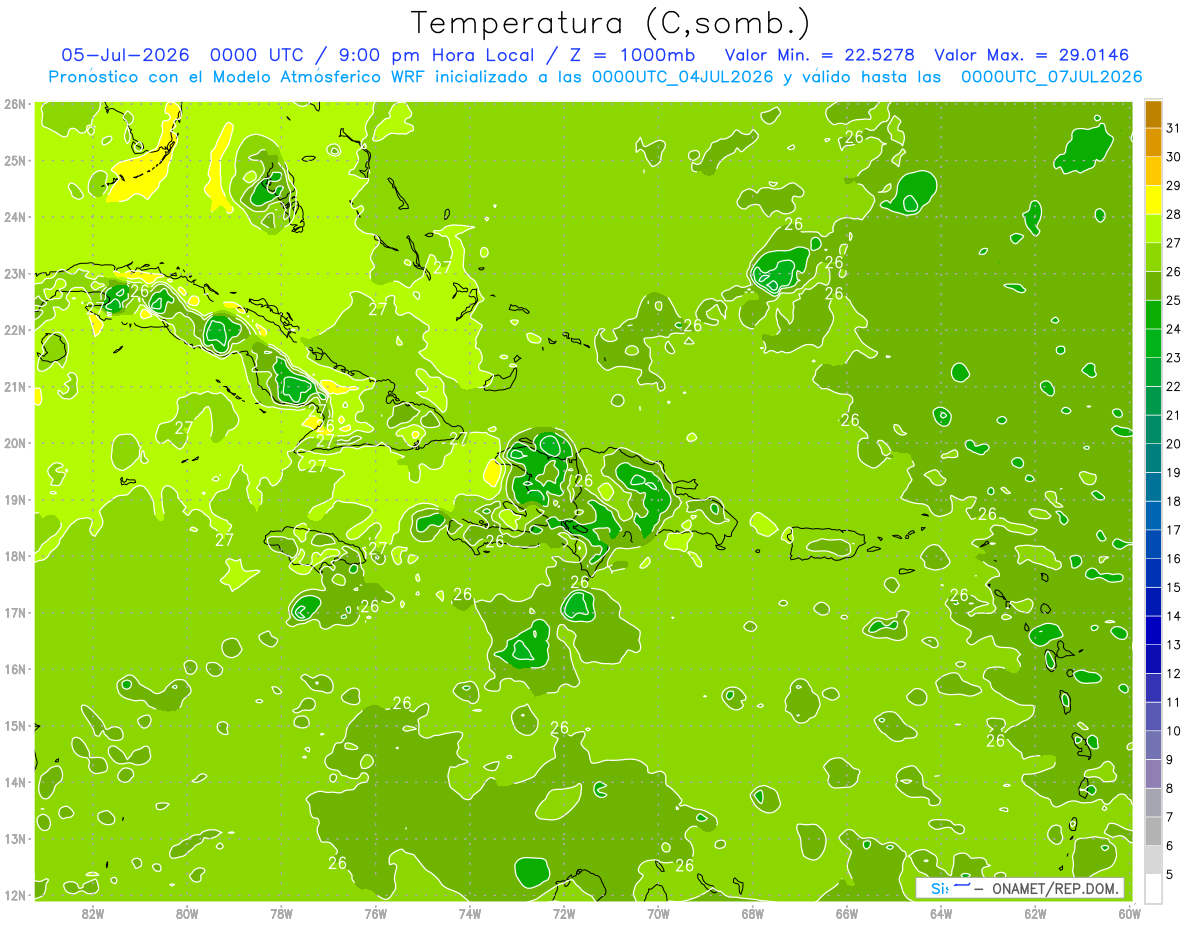Click the yellow swatch between 28 and 29
Image resolution: width=1200 pixels, height=927 pixels.
tap(1153, 200)
